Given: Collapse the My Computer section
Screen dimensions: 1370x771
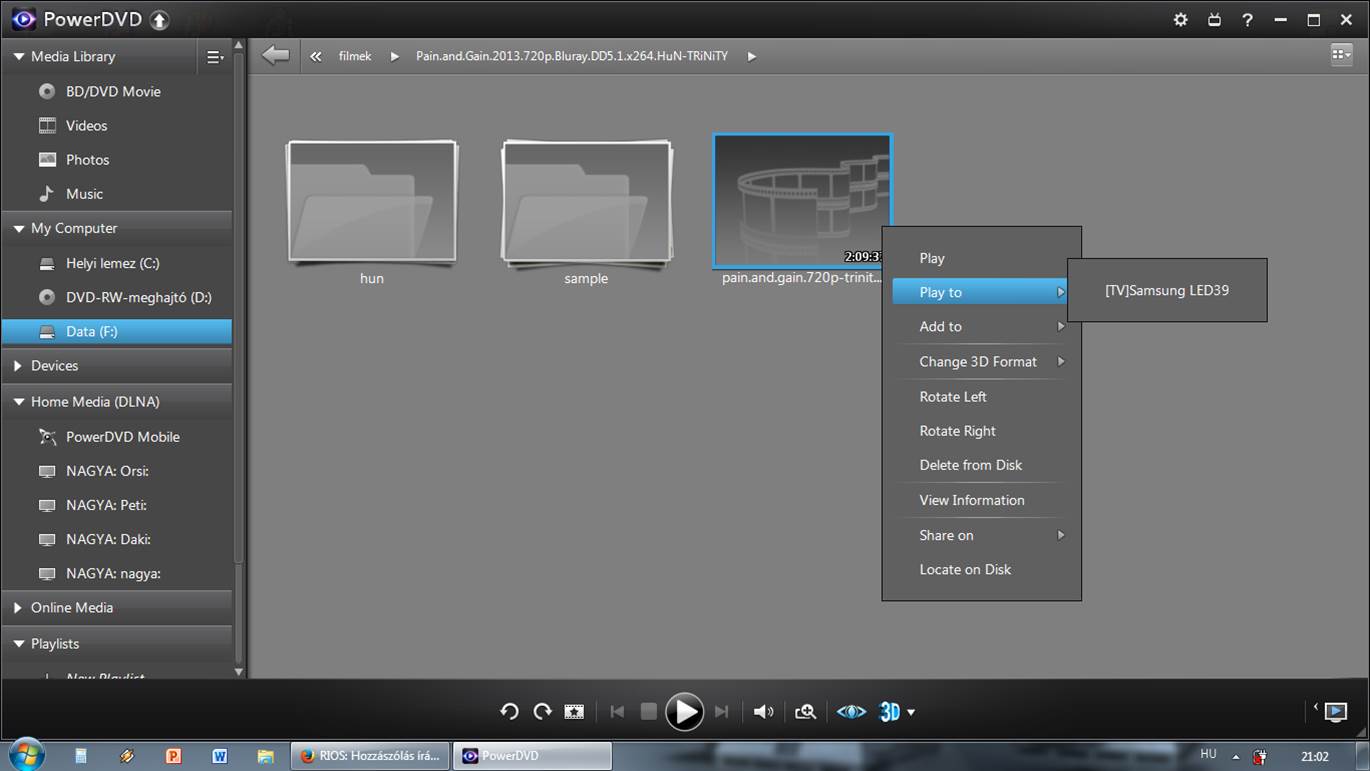Looking at the screenshot, I should click(x=19, y=229).
